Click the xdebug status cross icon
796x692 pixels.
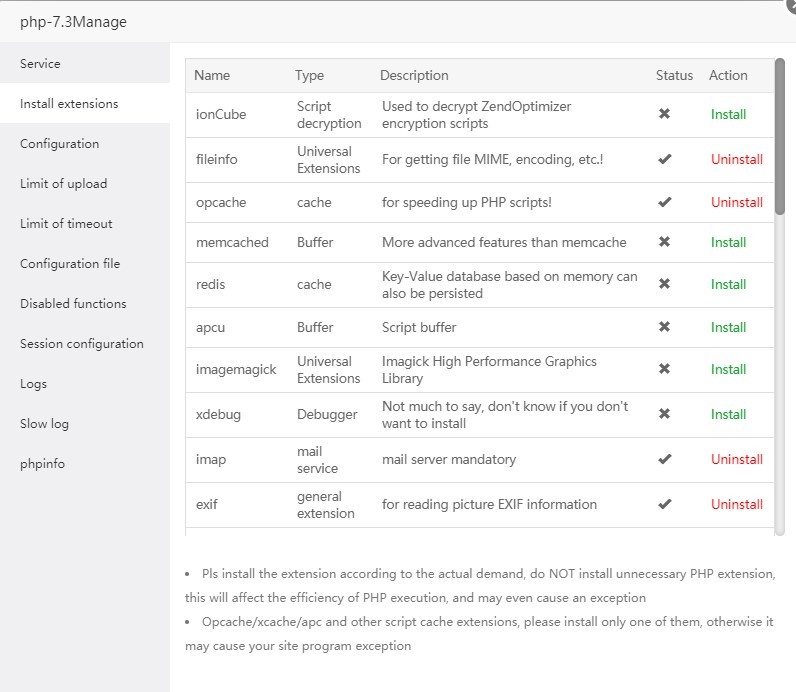664,414
